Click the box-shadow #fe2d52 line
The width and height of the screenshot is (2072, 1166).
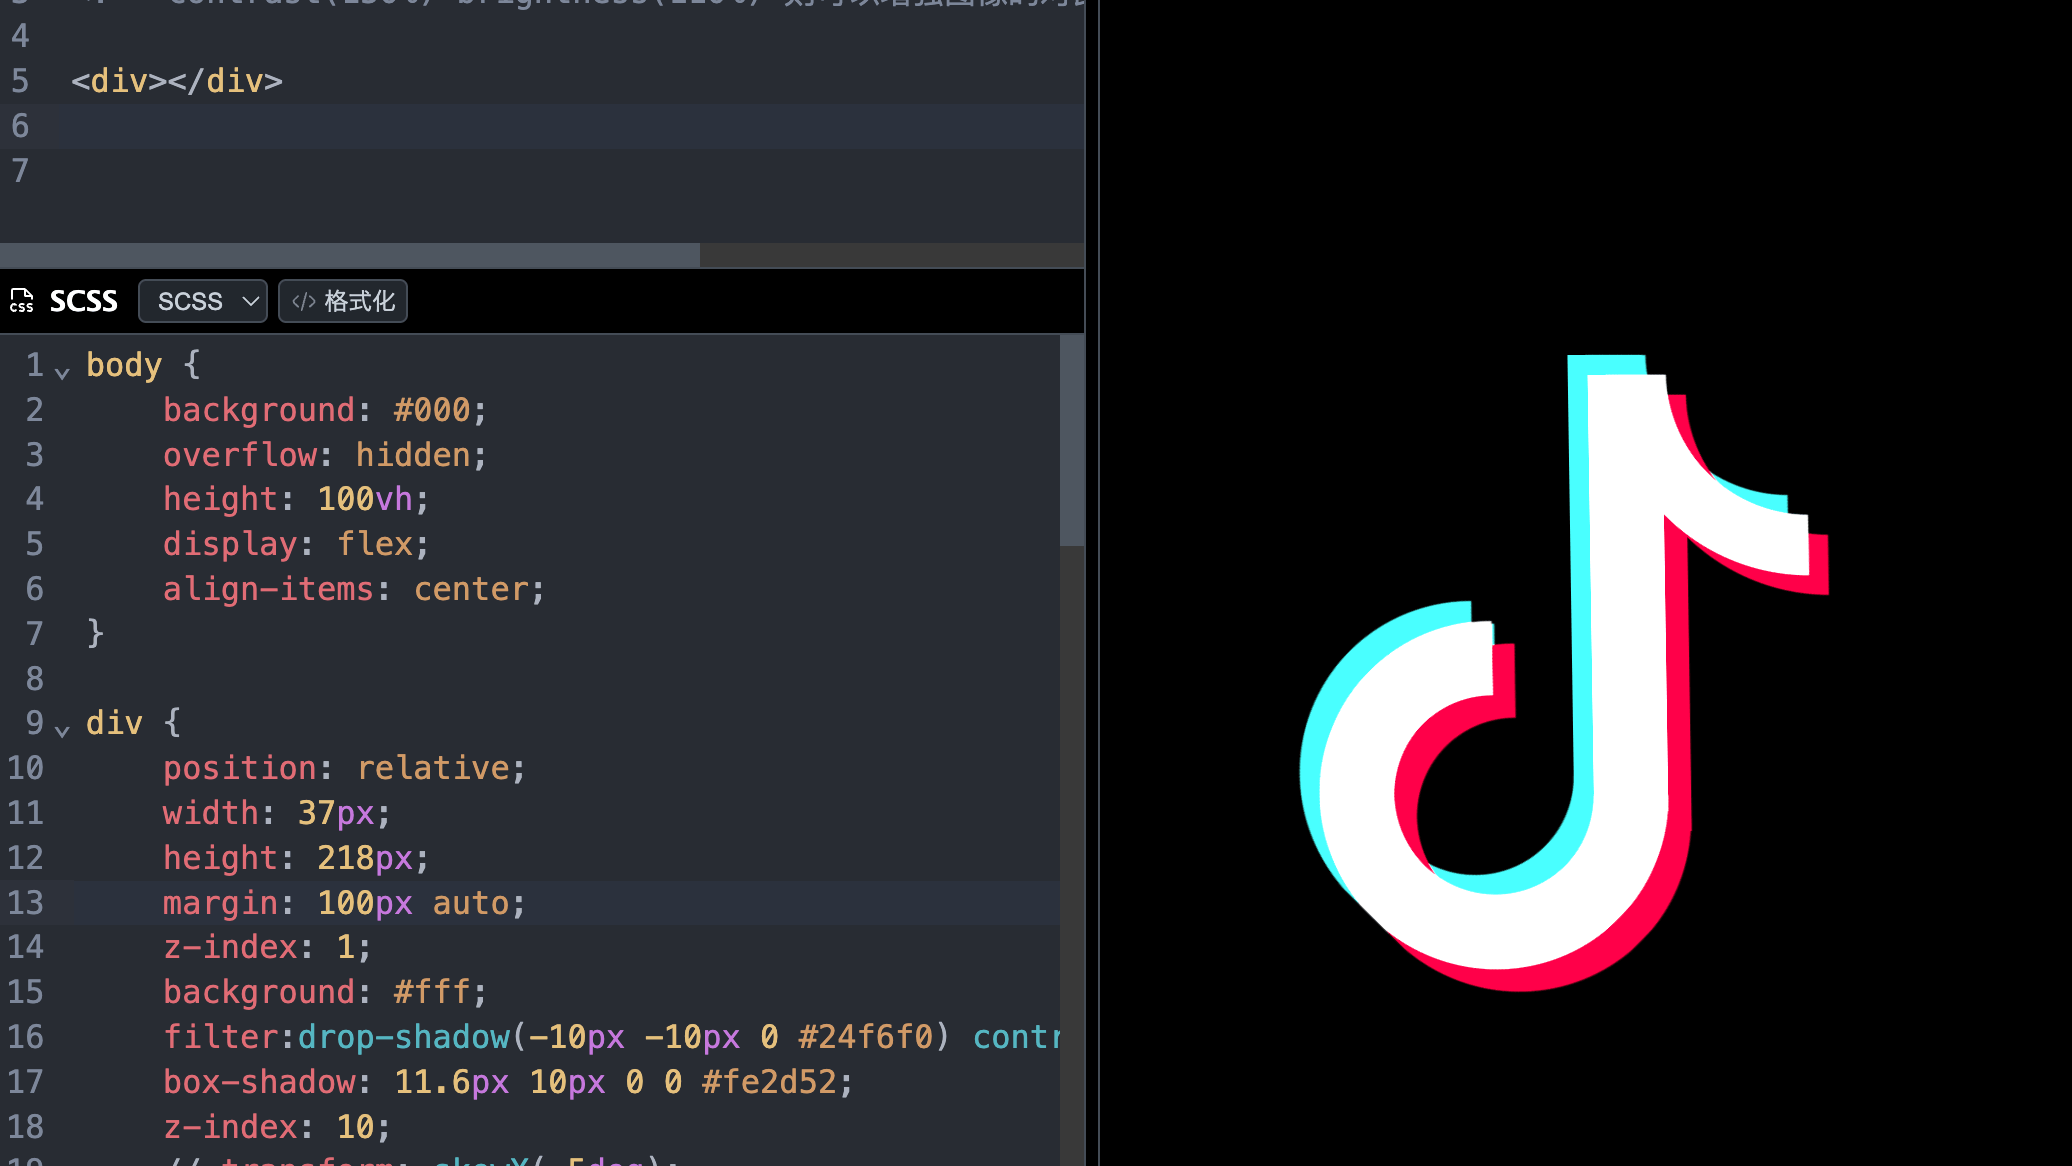pos(508,1082)
